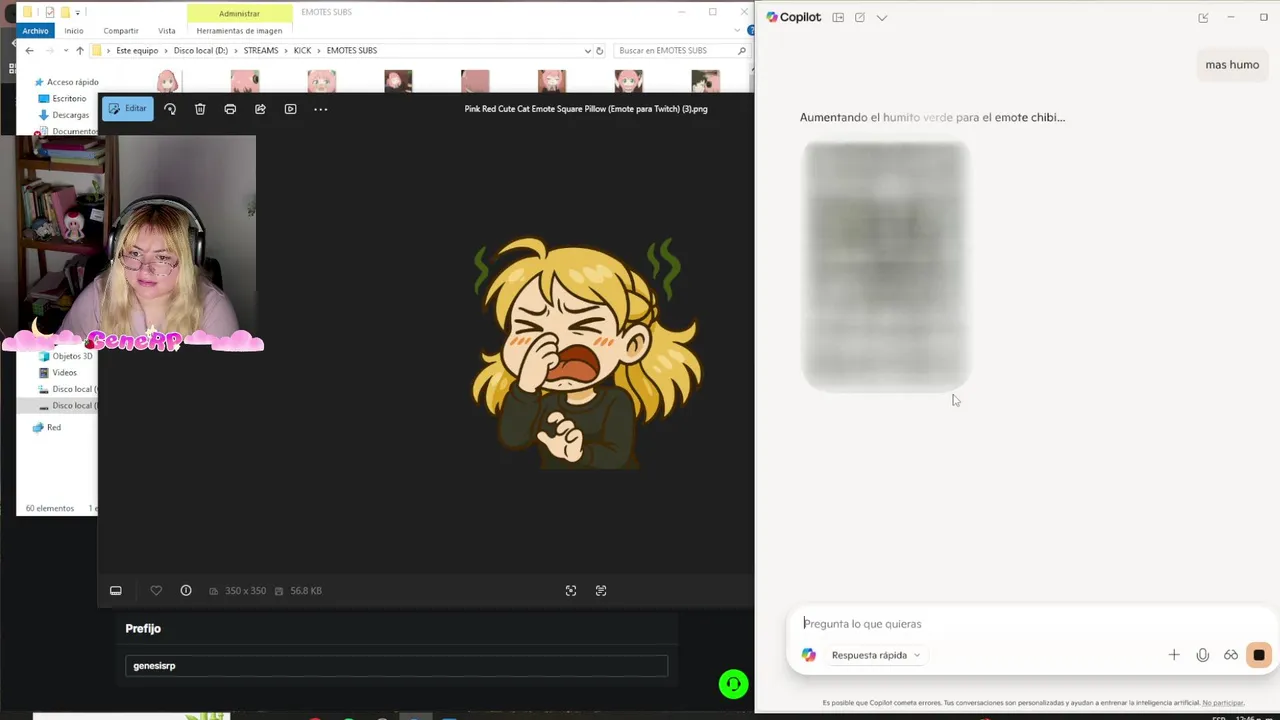Click the Copilot logo beside Respuesta rápida
Viewport: 1280px width, 720px height.
pyautogui.click(x=809, y=655)
